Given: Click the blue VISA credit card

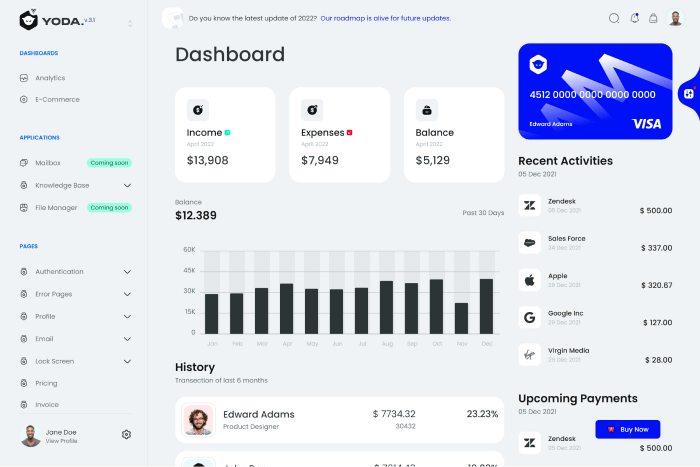Looking at the screenshot, I should coord(595,92).
